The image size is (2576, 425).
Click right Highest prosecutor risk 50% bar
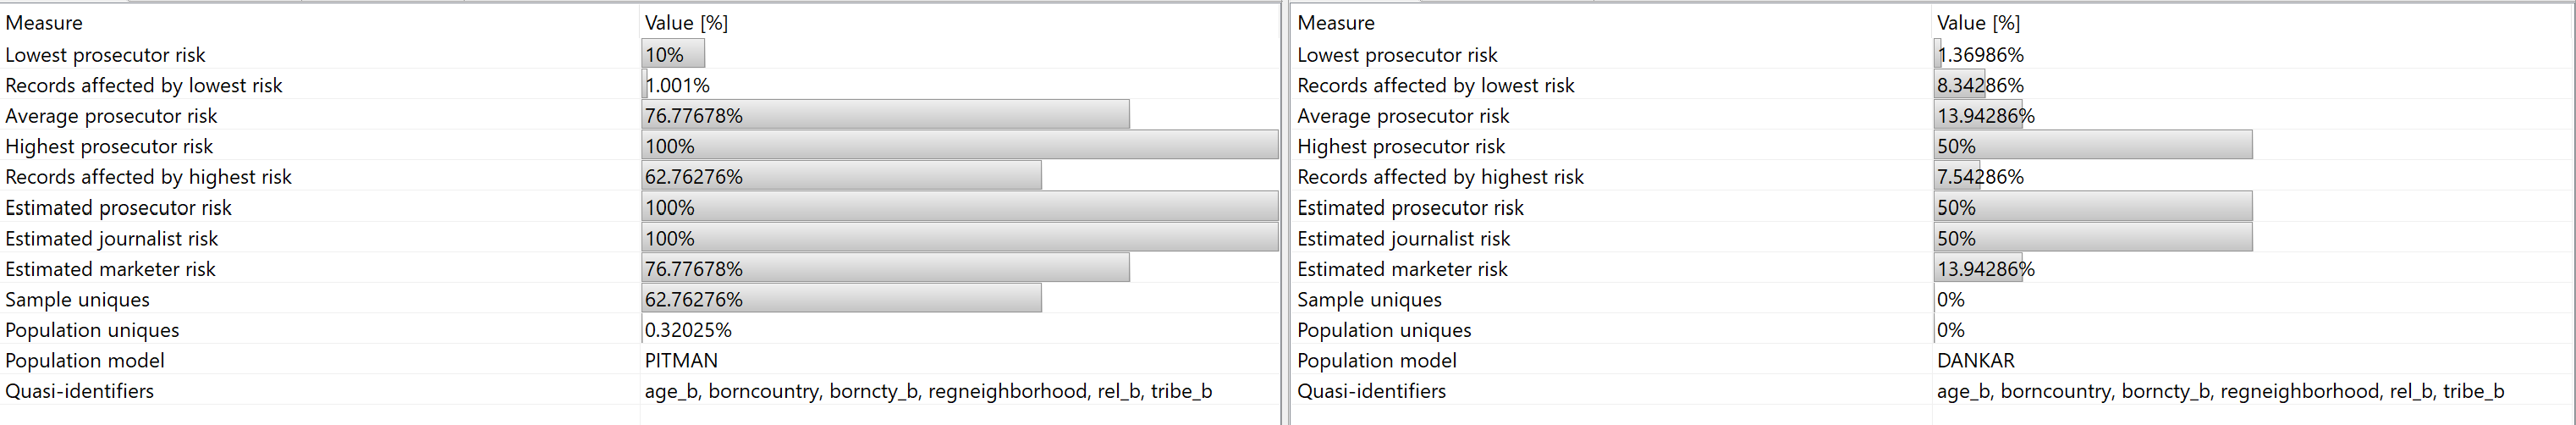2093,146
